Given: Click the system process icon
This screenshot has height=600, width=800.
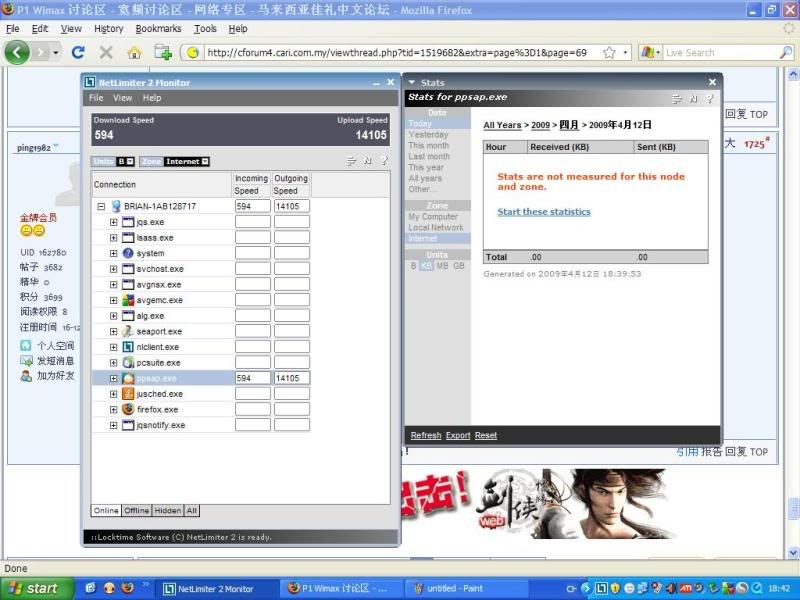Looking at the screenshot, I should (x=128, y=253).
